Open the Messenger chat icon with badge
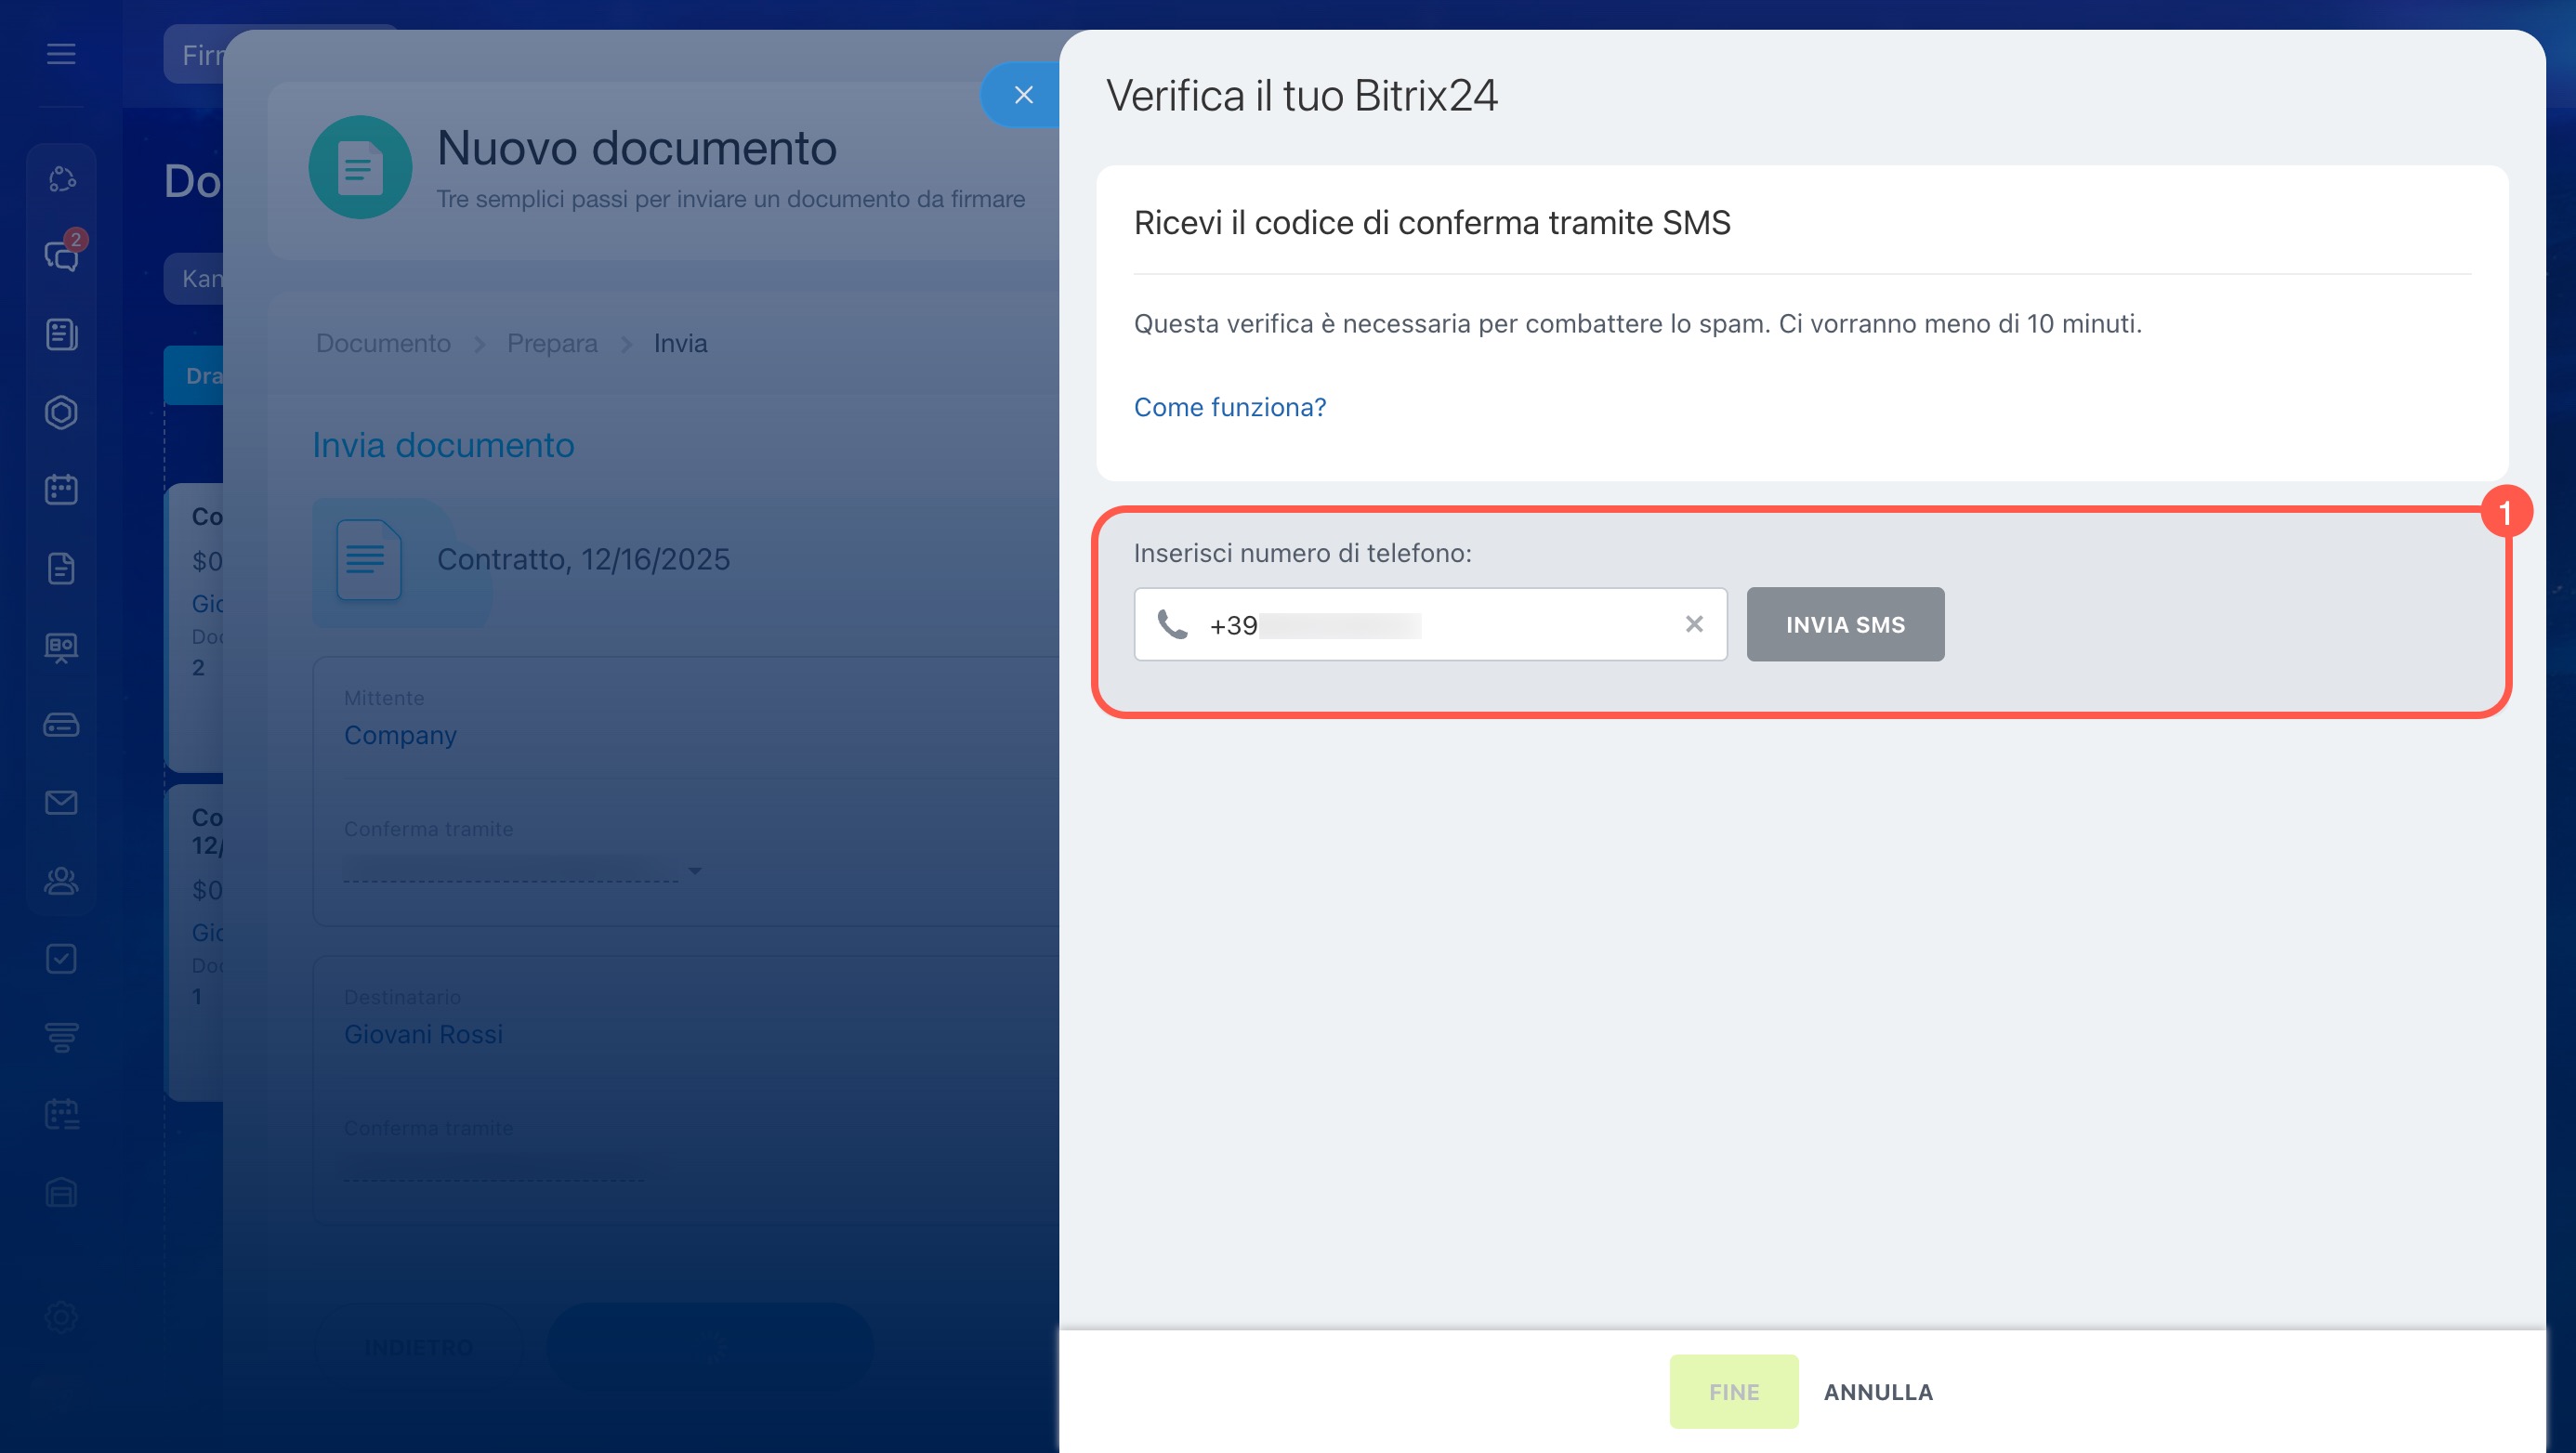This screenshot has width=2576, height=1453. point(61,256)
